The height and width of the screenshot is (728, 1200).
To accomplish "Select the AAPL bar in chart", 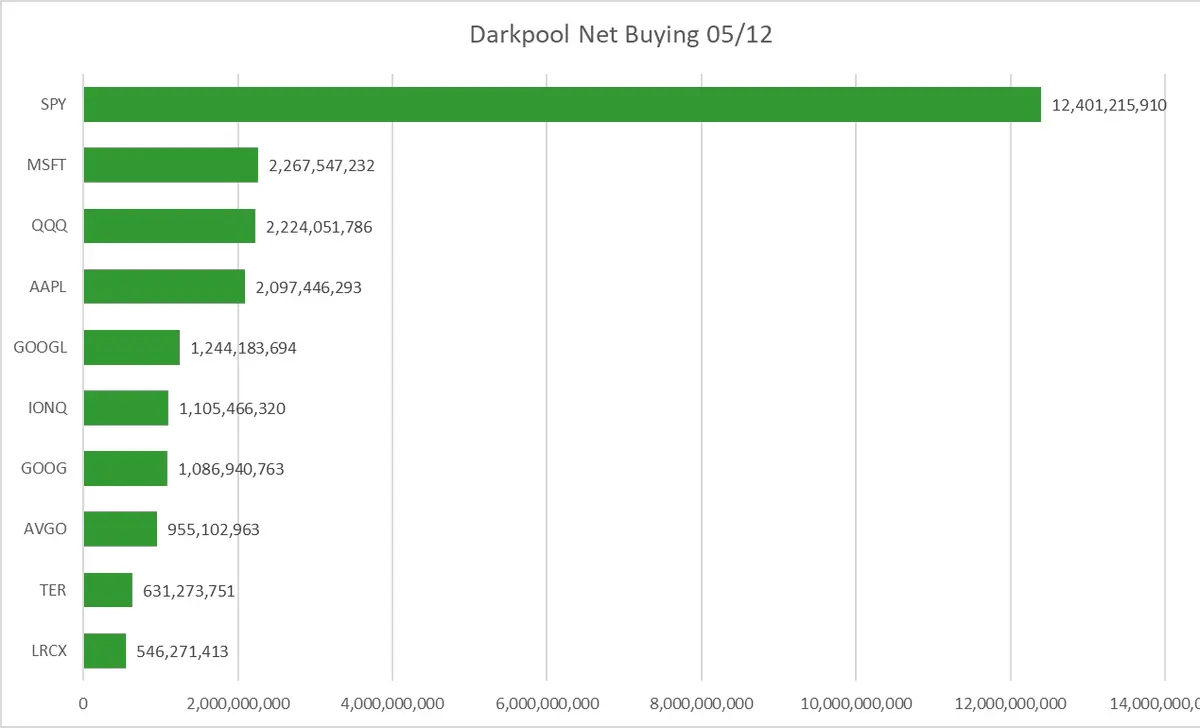I will tap(164, 286).
